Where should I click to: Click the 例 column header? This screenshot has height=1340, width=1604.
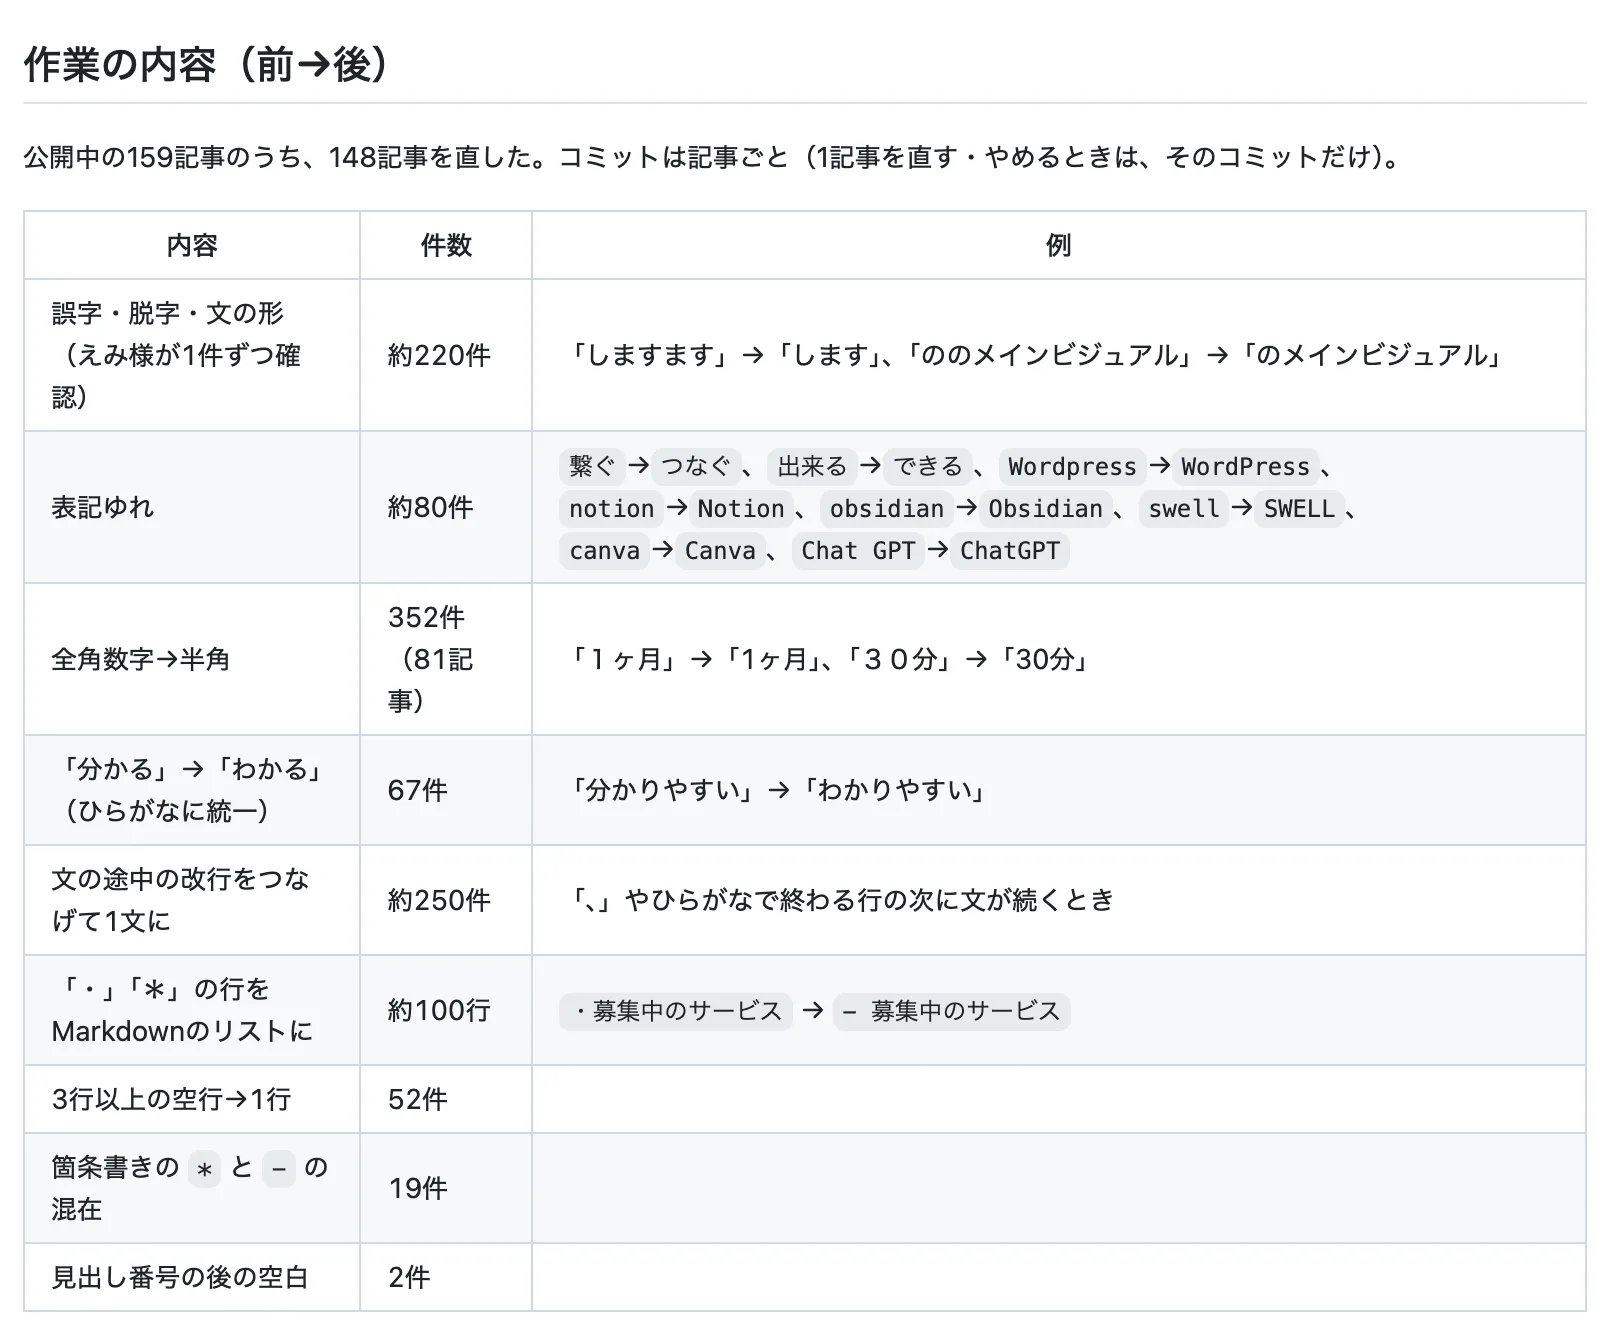[1059, 245]
